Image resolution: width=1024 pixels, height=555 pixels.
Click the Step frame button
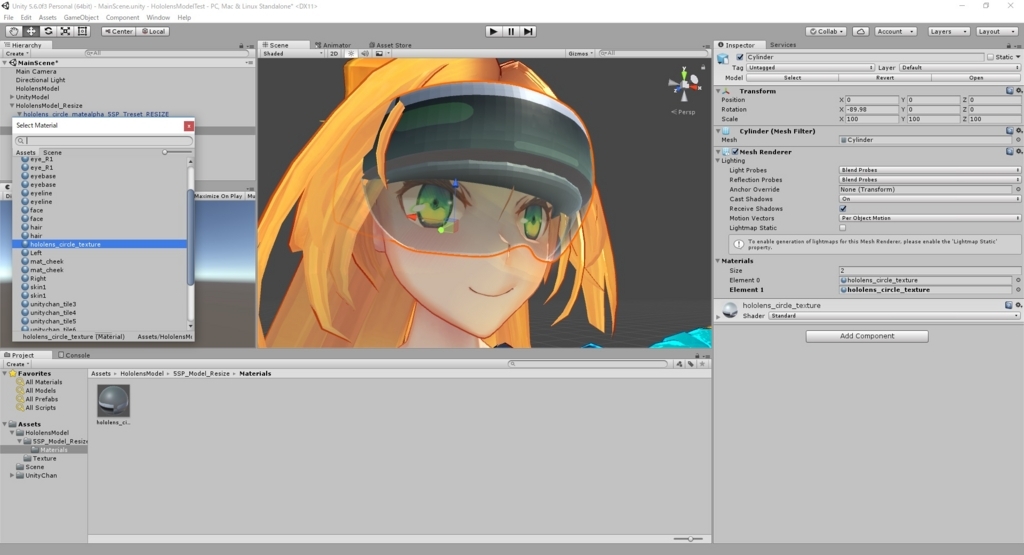point(528,31)
